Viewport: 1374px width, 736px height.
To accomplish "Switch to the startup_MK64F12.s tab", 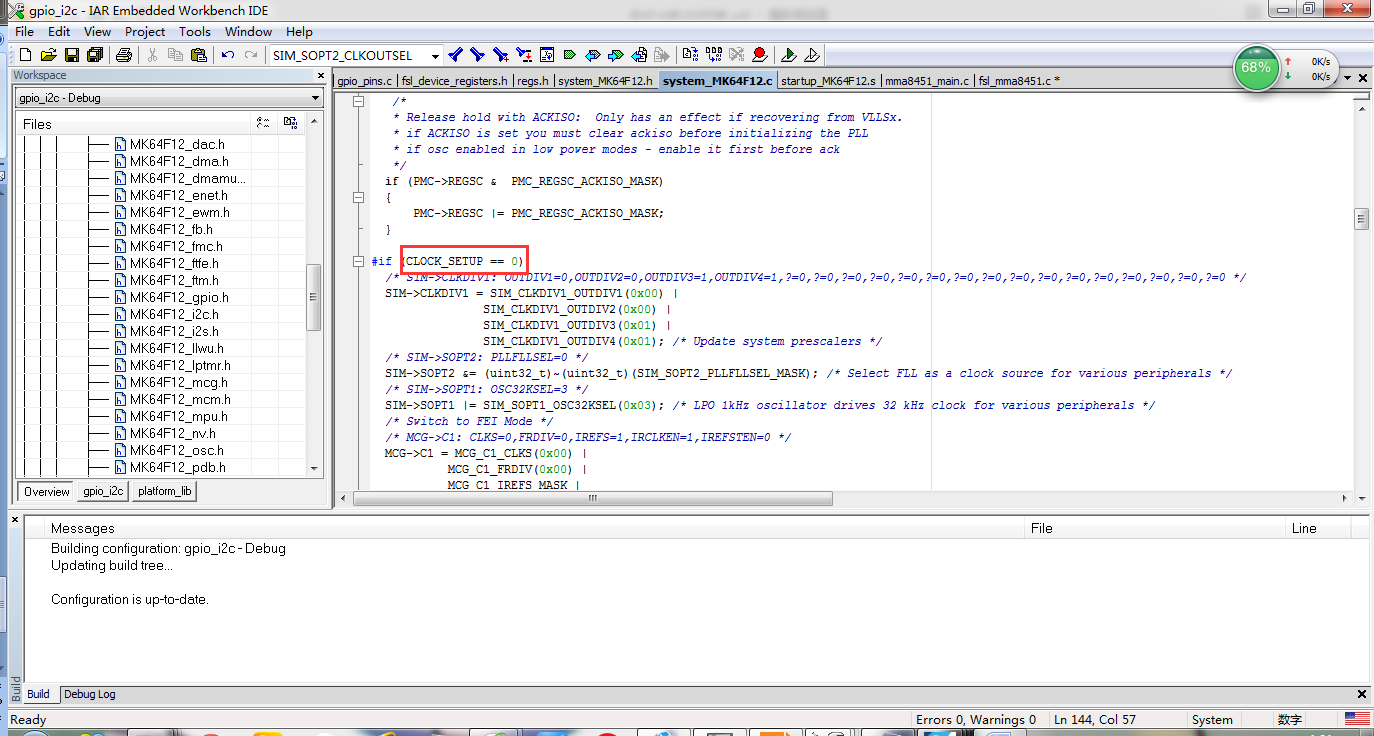I will coord(828,81).
